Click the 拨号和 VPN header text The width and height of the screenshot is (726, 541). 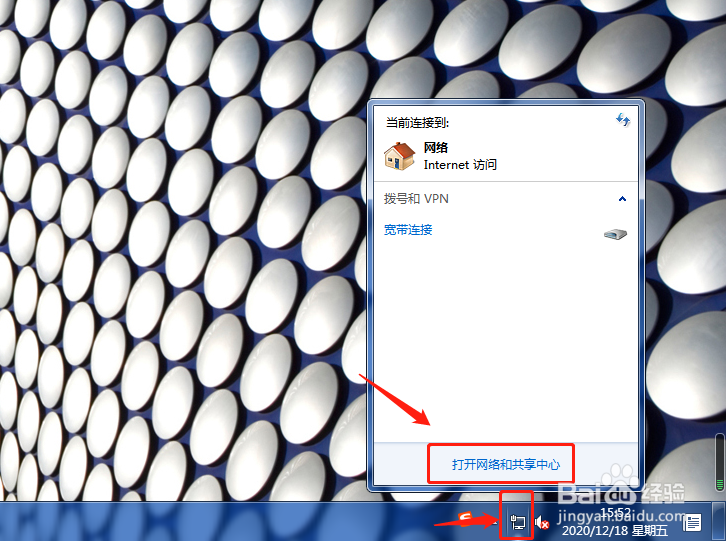tap(416, 199)
